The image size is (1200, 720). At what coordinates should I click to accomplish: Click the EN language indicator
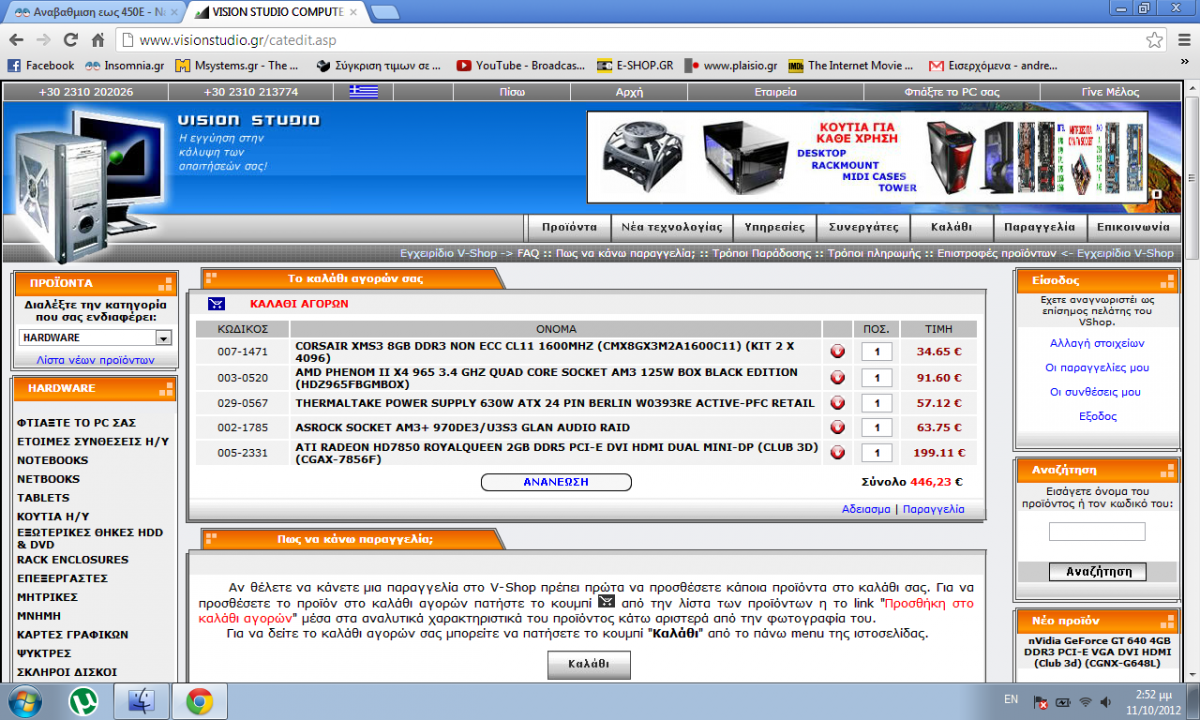[x=1011, y=699]
